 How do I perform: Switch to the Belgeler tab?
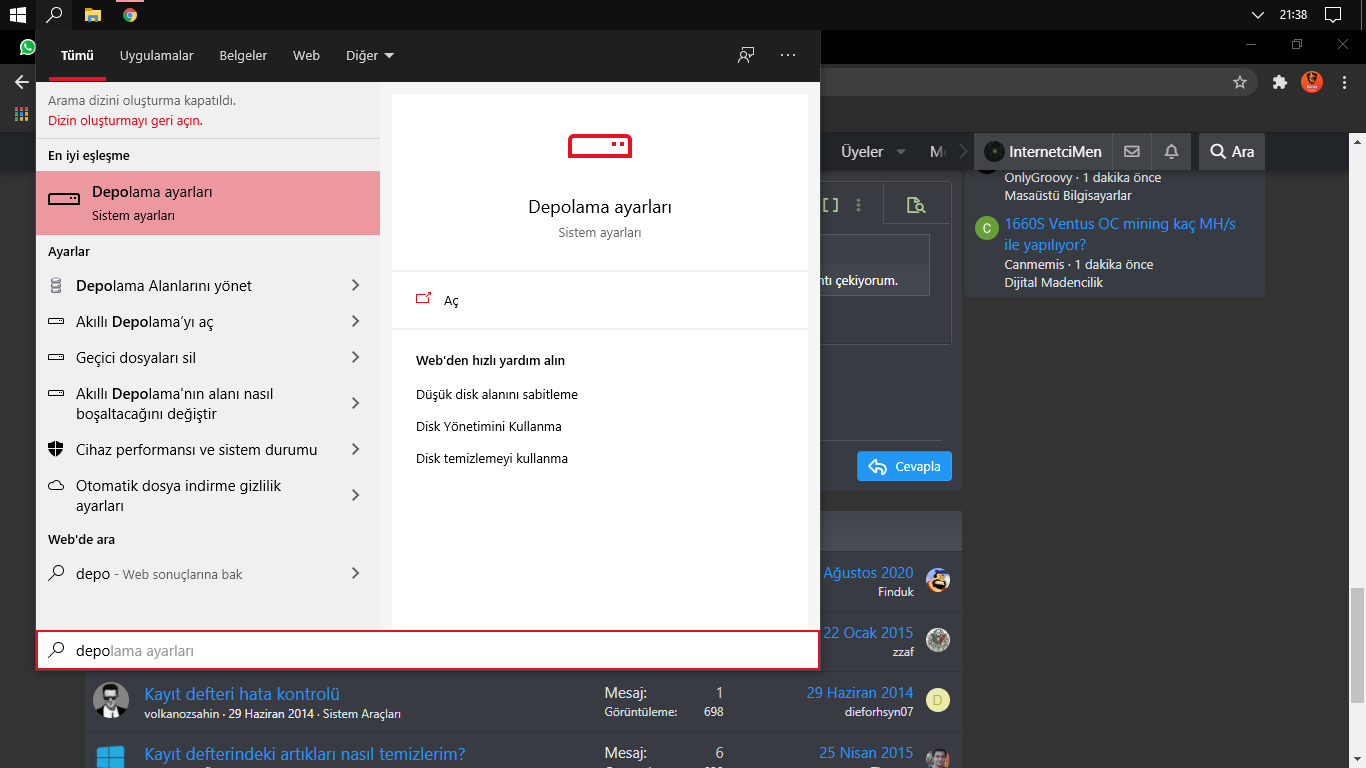click(x=243, y=56)
